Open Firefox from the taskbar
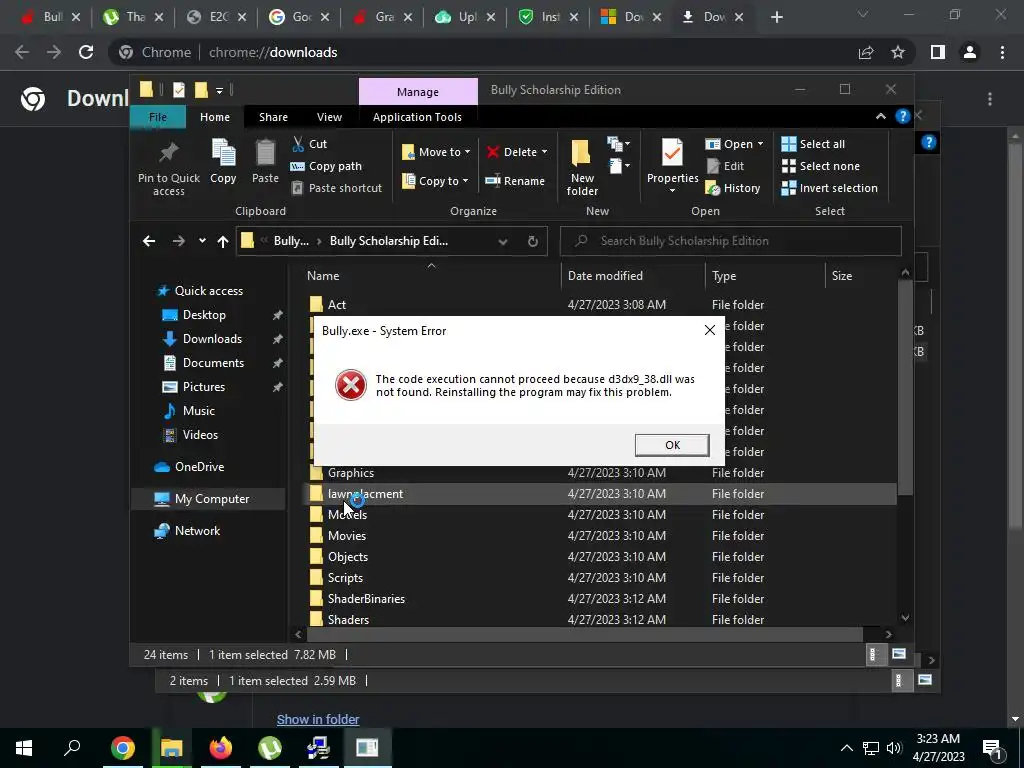The image size is (1024, 768). pos(221,748)
